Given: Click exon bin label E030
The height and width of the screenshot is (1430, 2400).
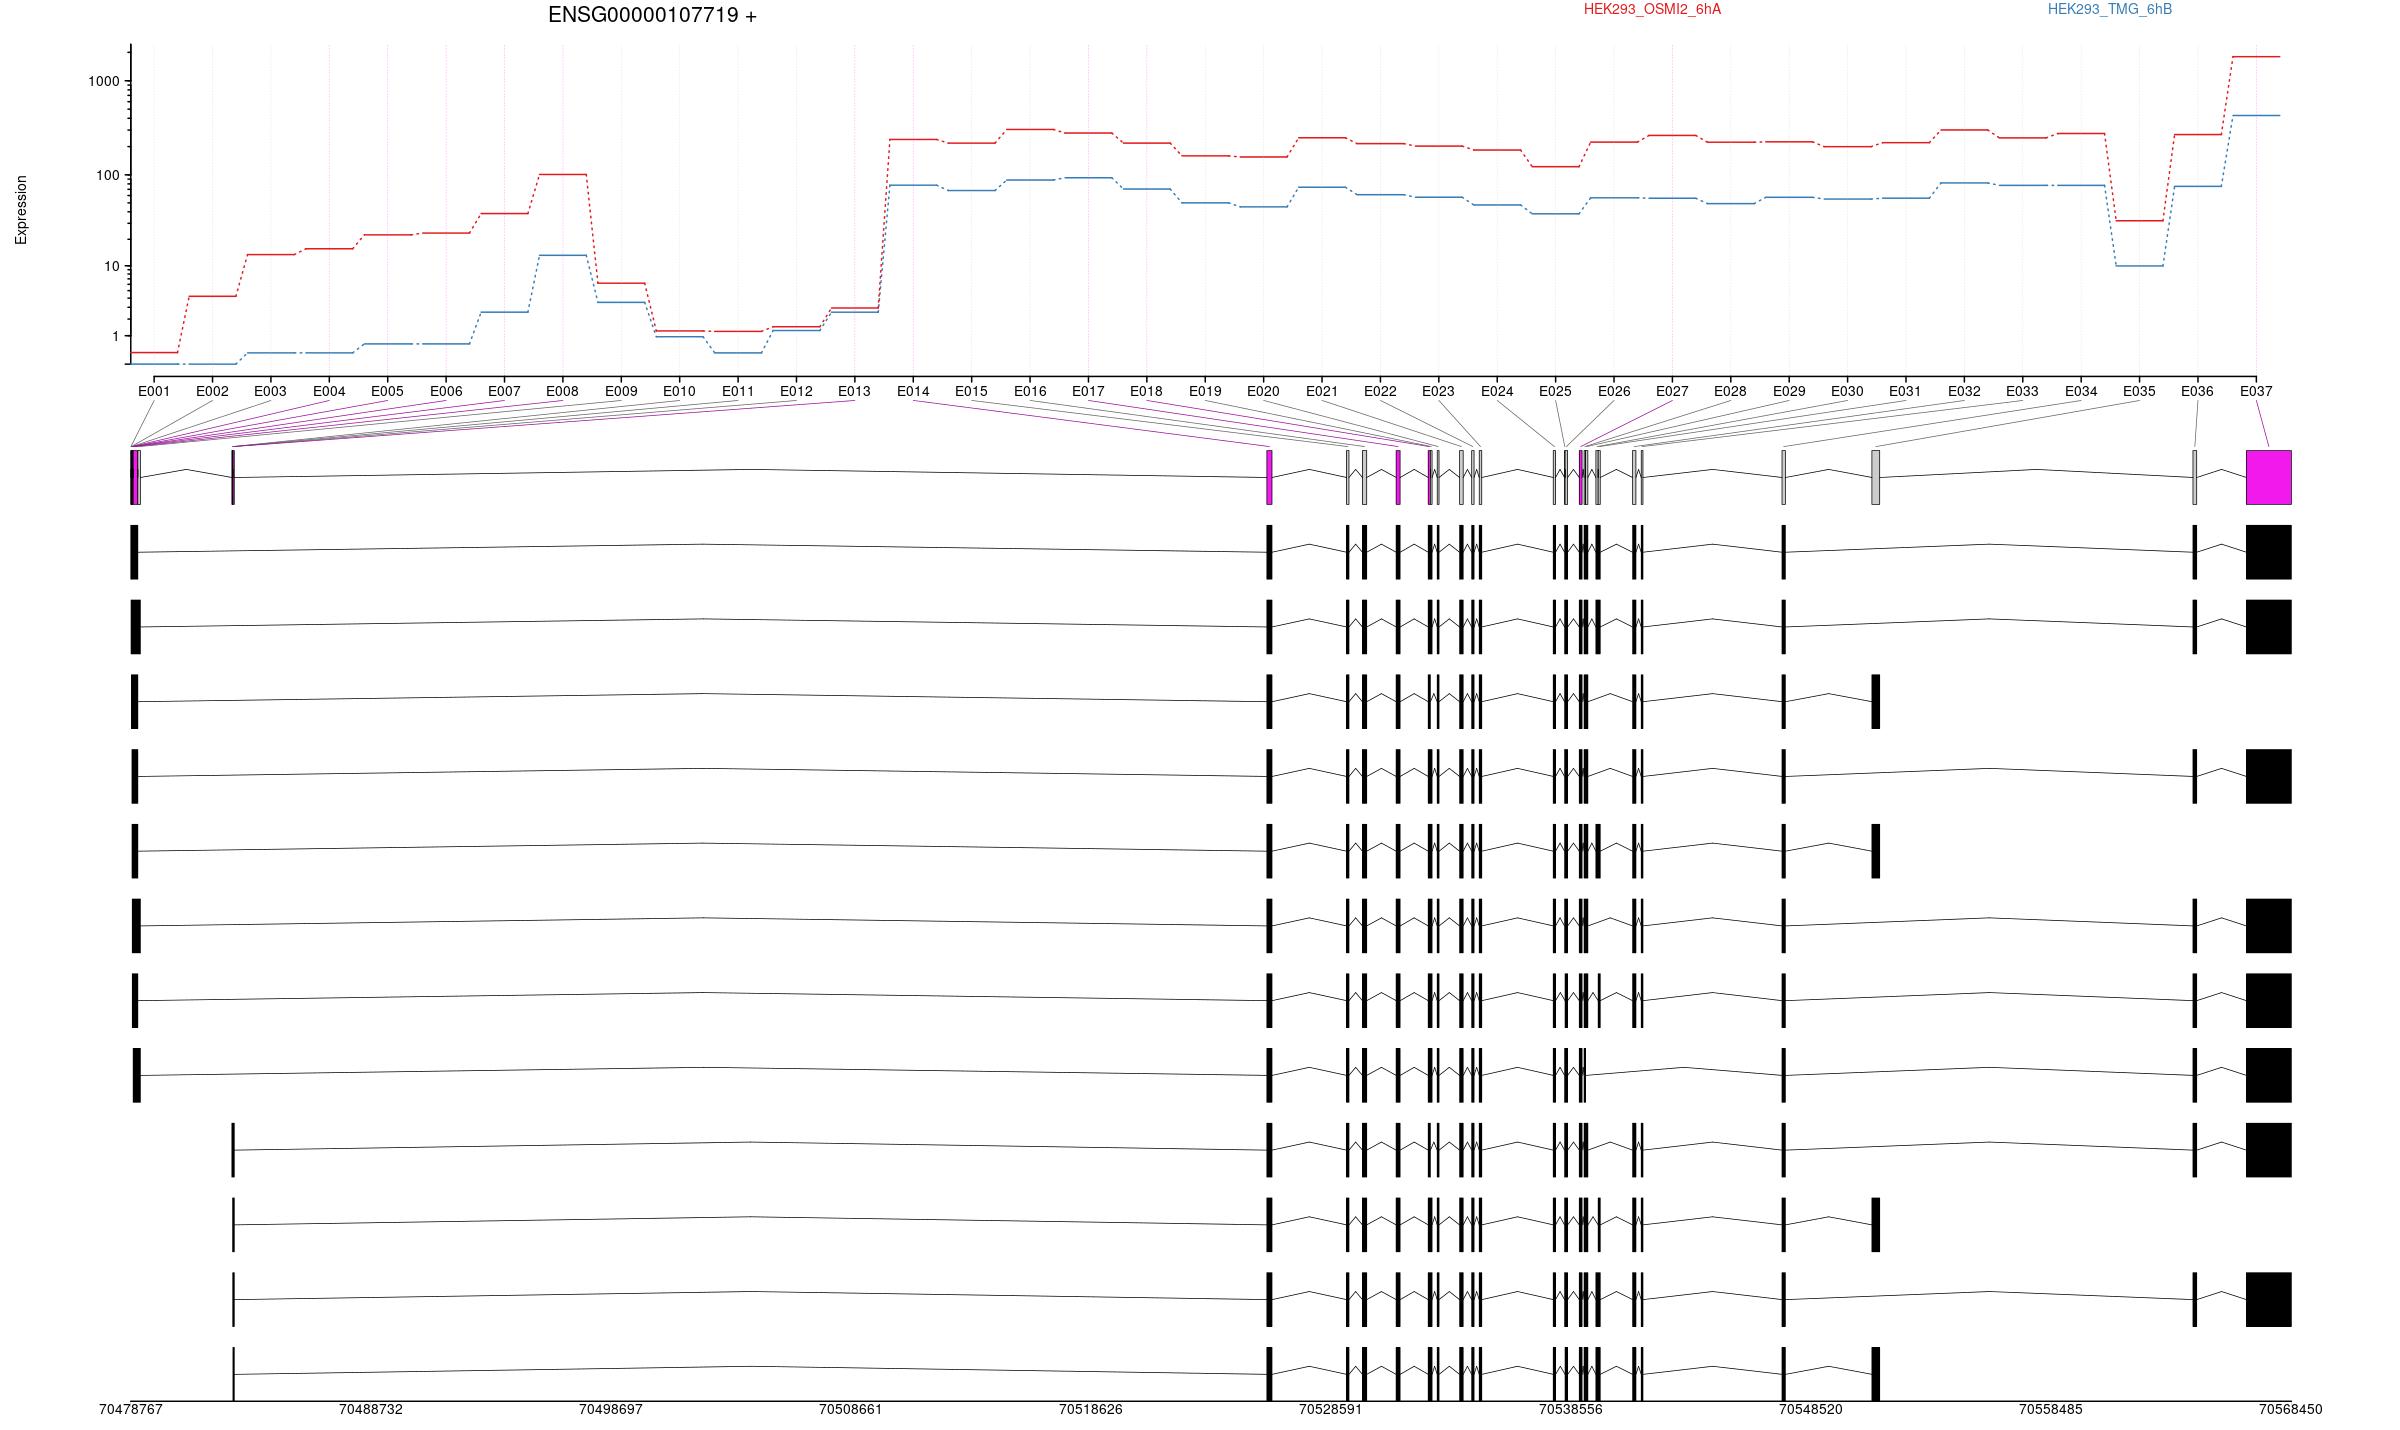Looking at the screenshot, I should click(x=1847, y=391).
